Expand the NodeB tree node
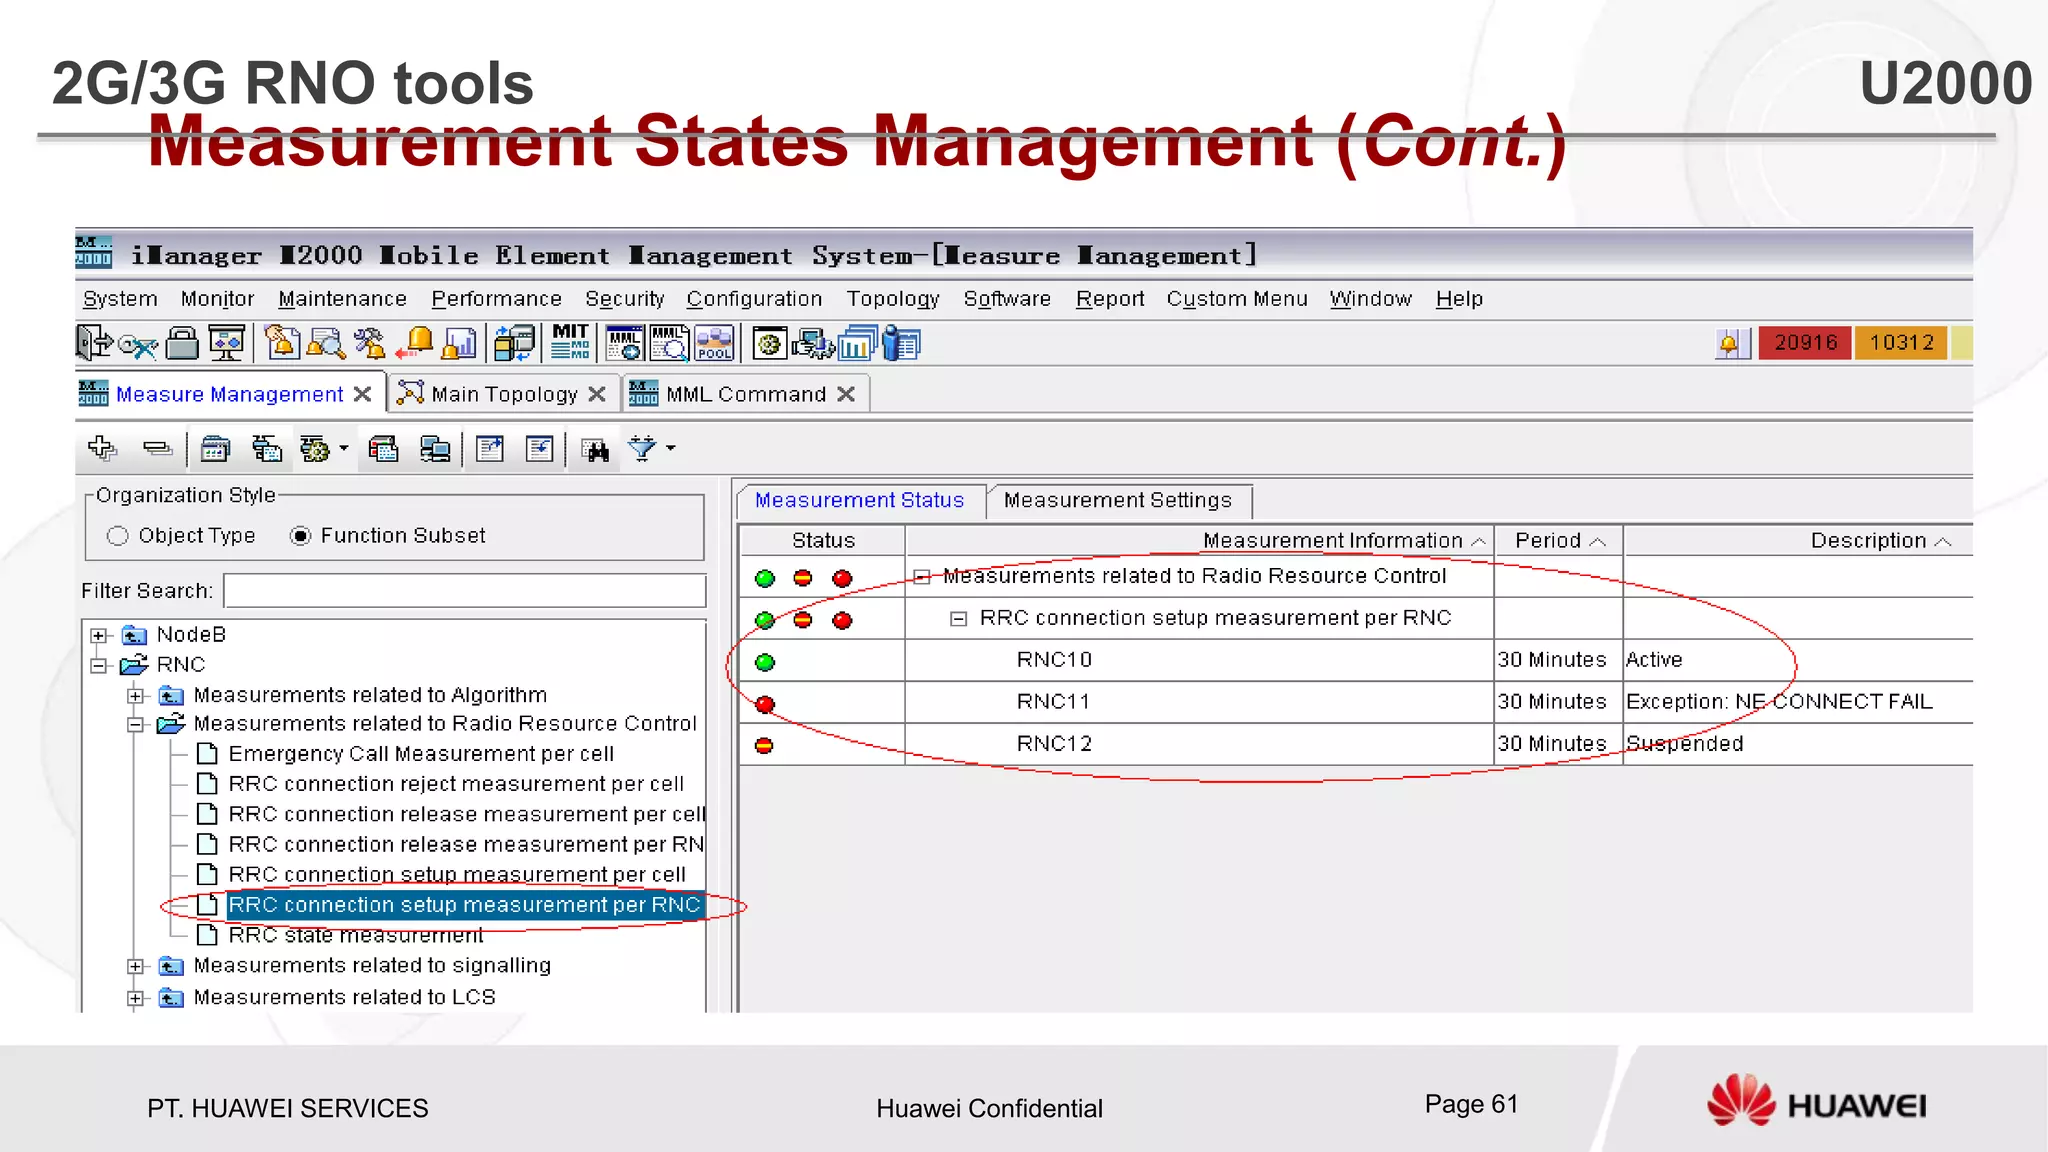The height and width of the screenshot is (1152, 2048). (x=98, y=636)
